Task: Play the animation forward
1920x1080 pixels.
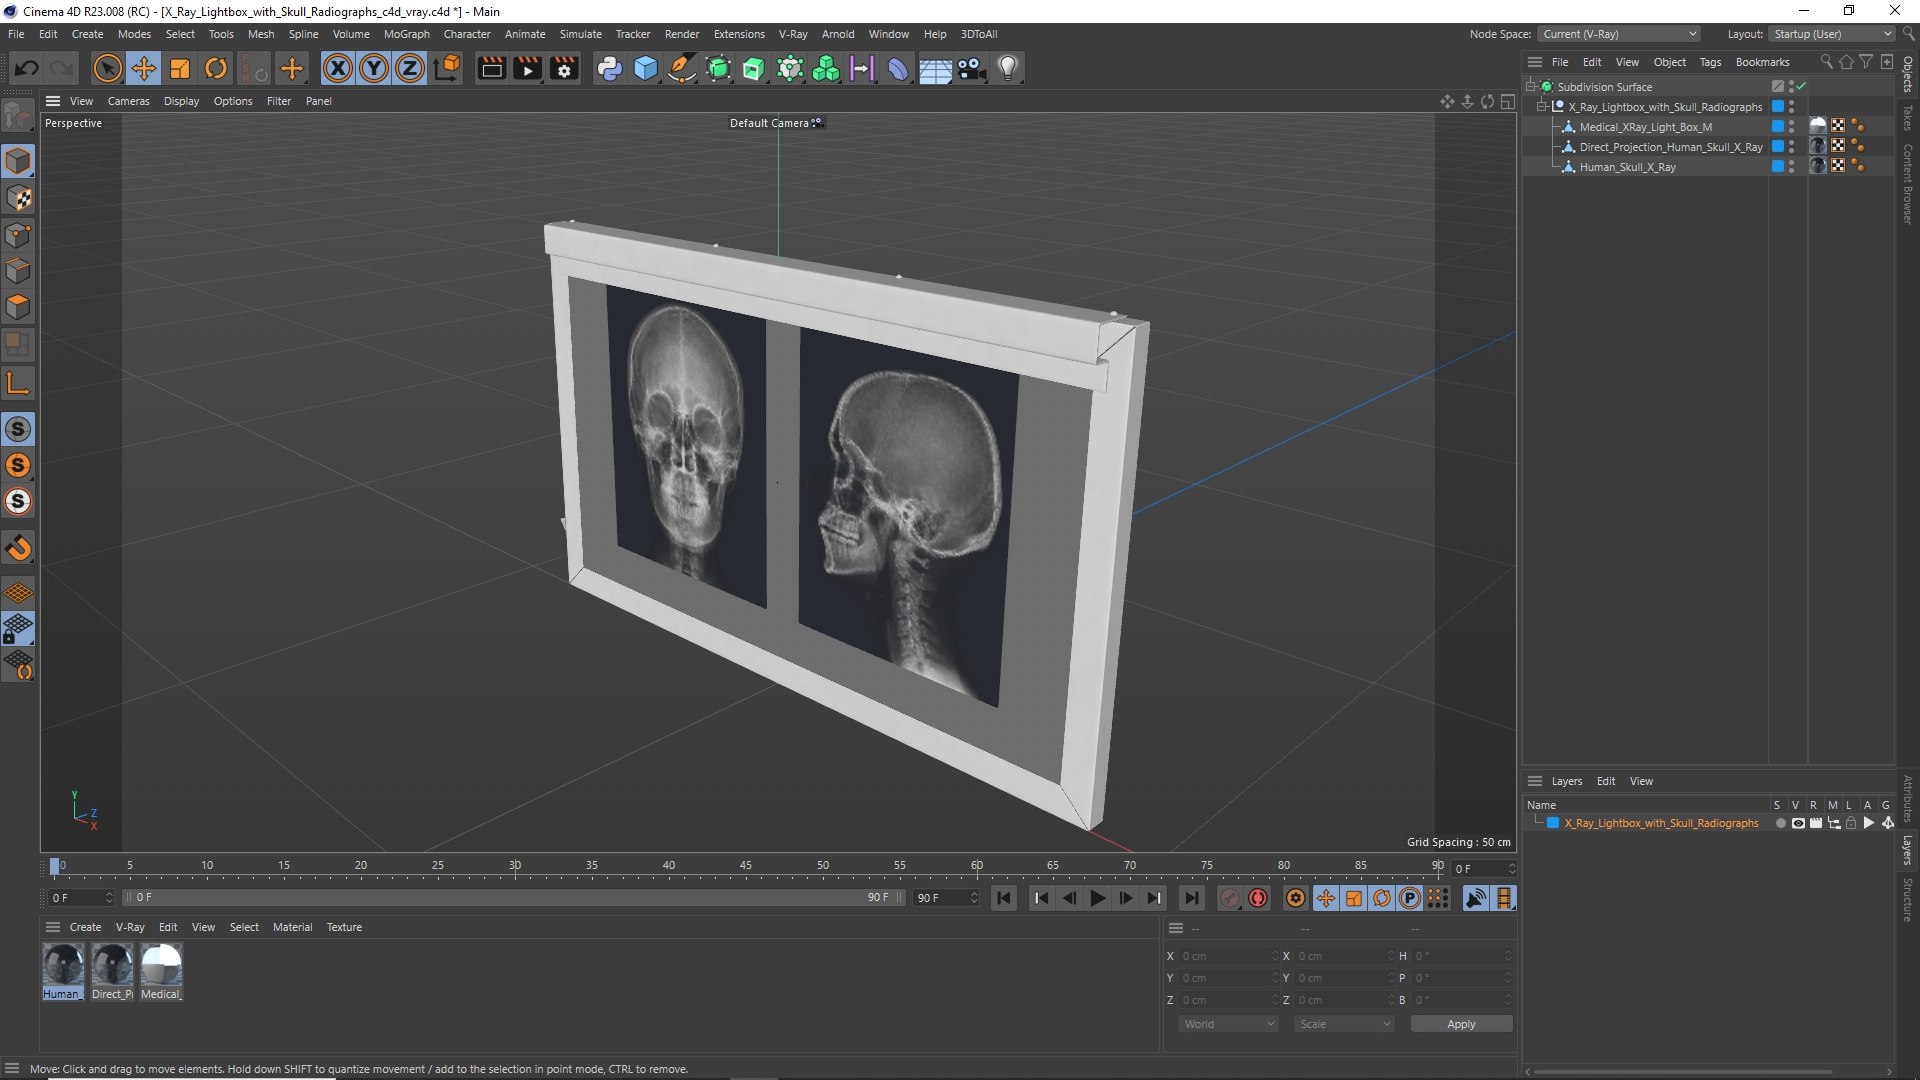Action: (x=1097, y=898)
